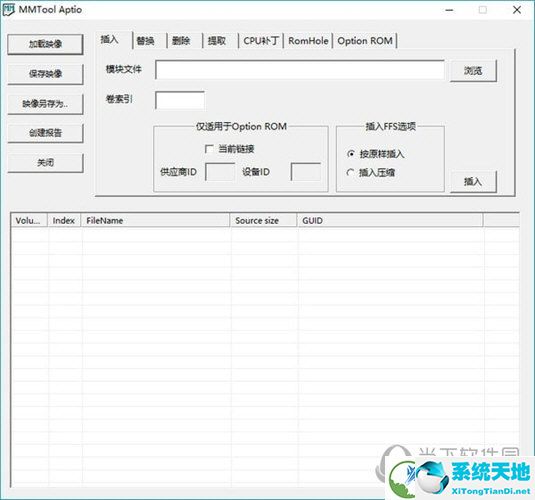Switch to the 替换 (Replace) tab
This screenshot has width=535, height=500.
click(x=149, y=41)
